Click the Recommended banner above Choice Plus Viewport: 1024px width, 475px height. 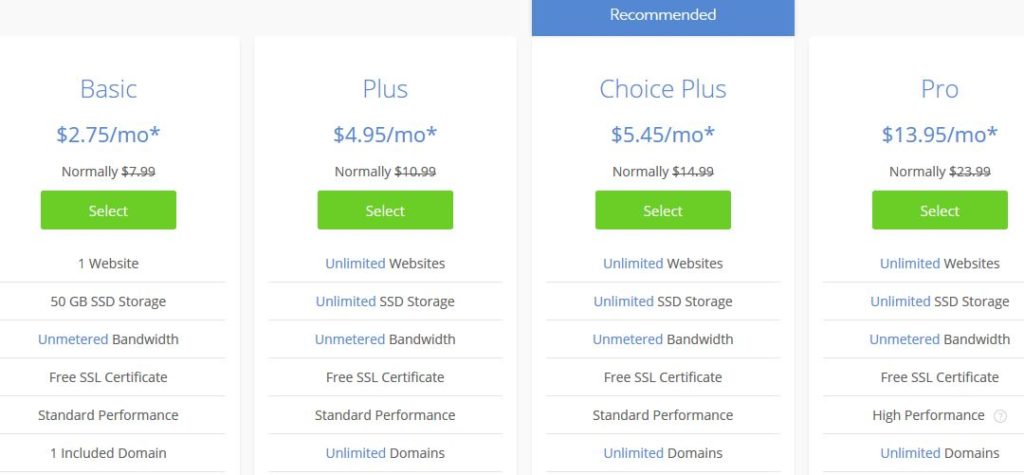[663, 16]
